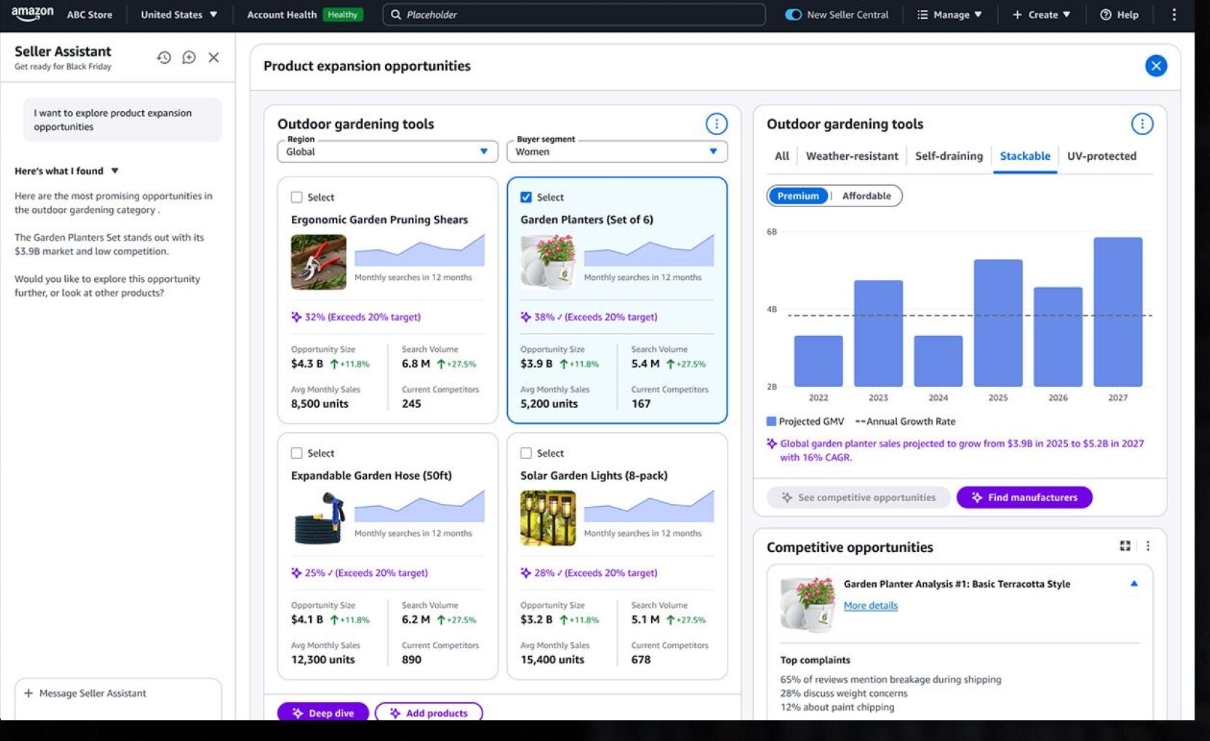Open the Manage menu
Screen dimensions: 1210x741
point(949,15)
